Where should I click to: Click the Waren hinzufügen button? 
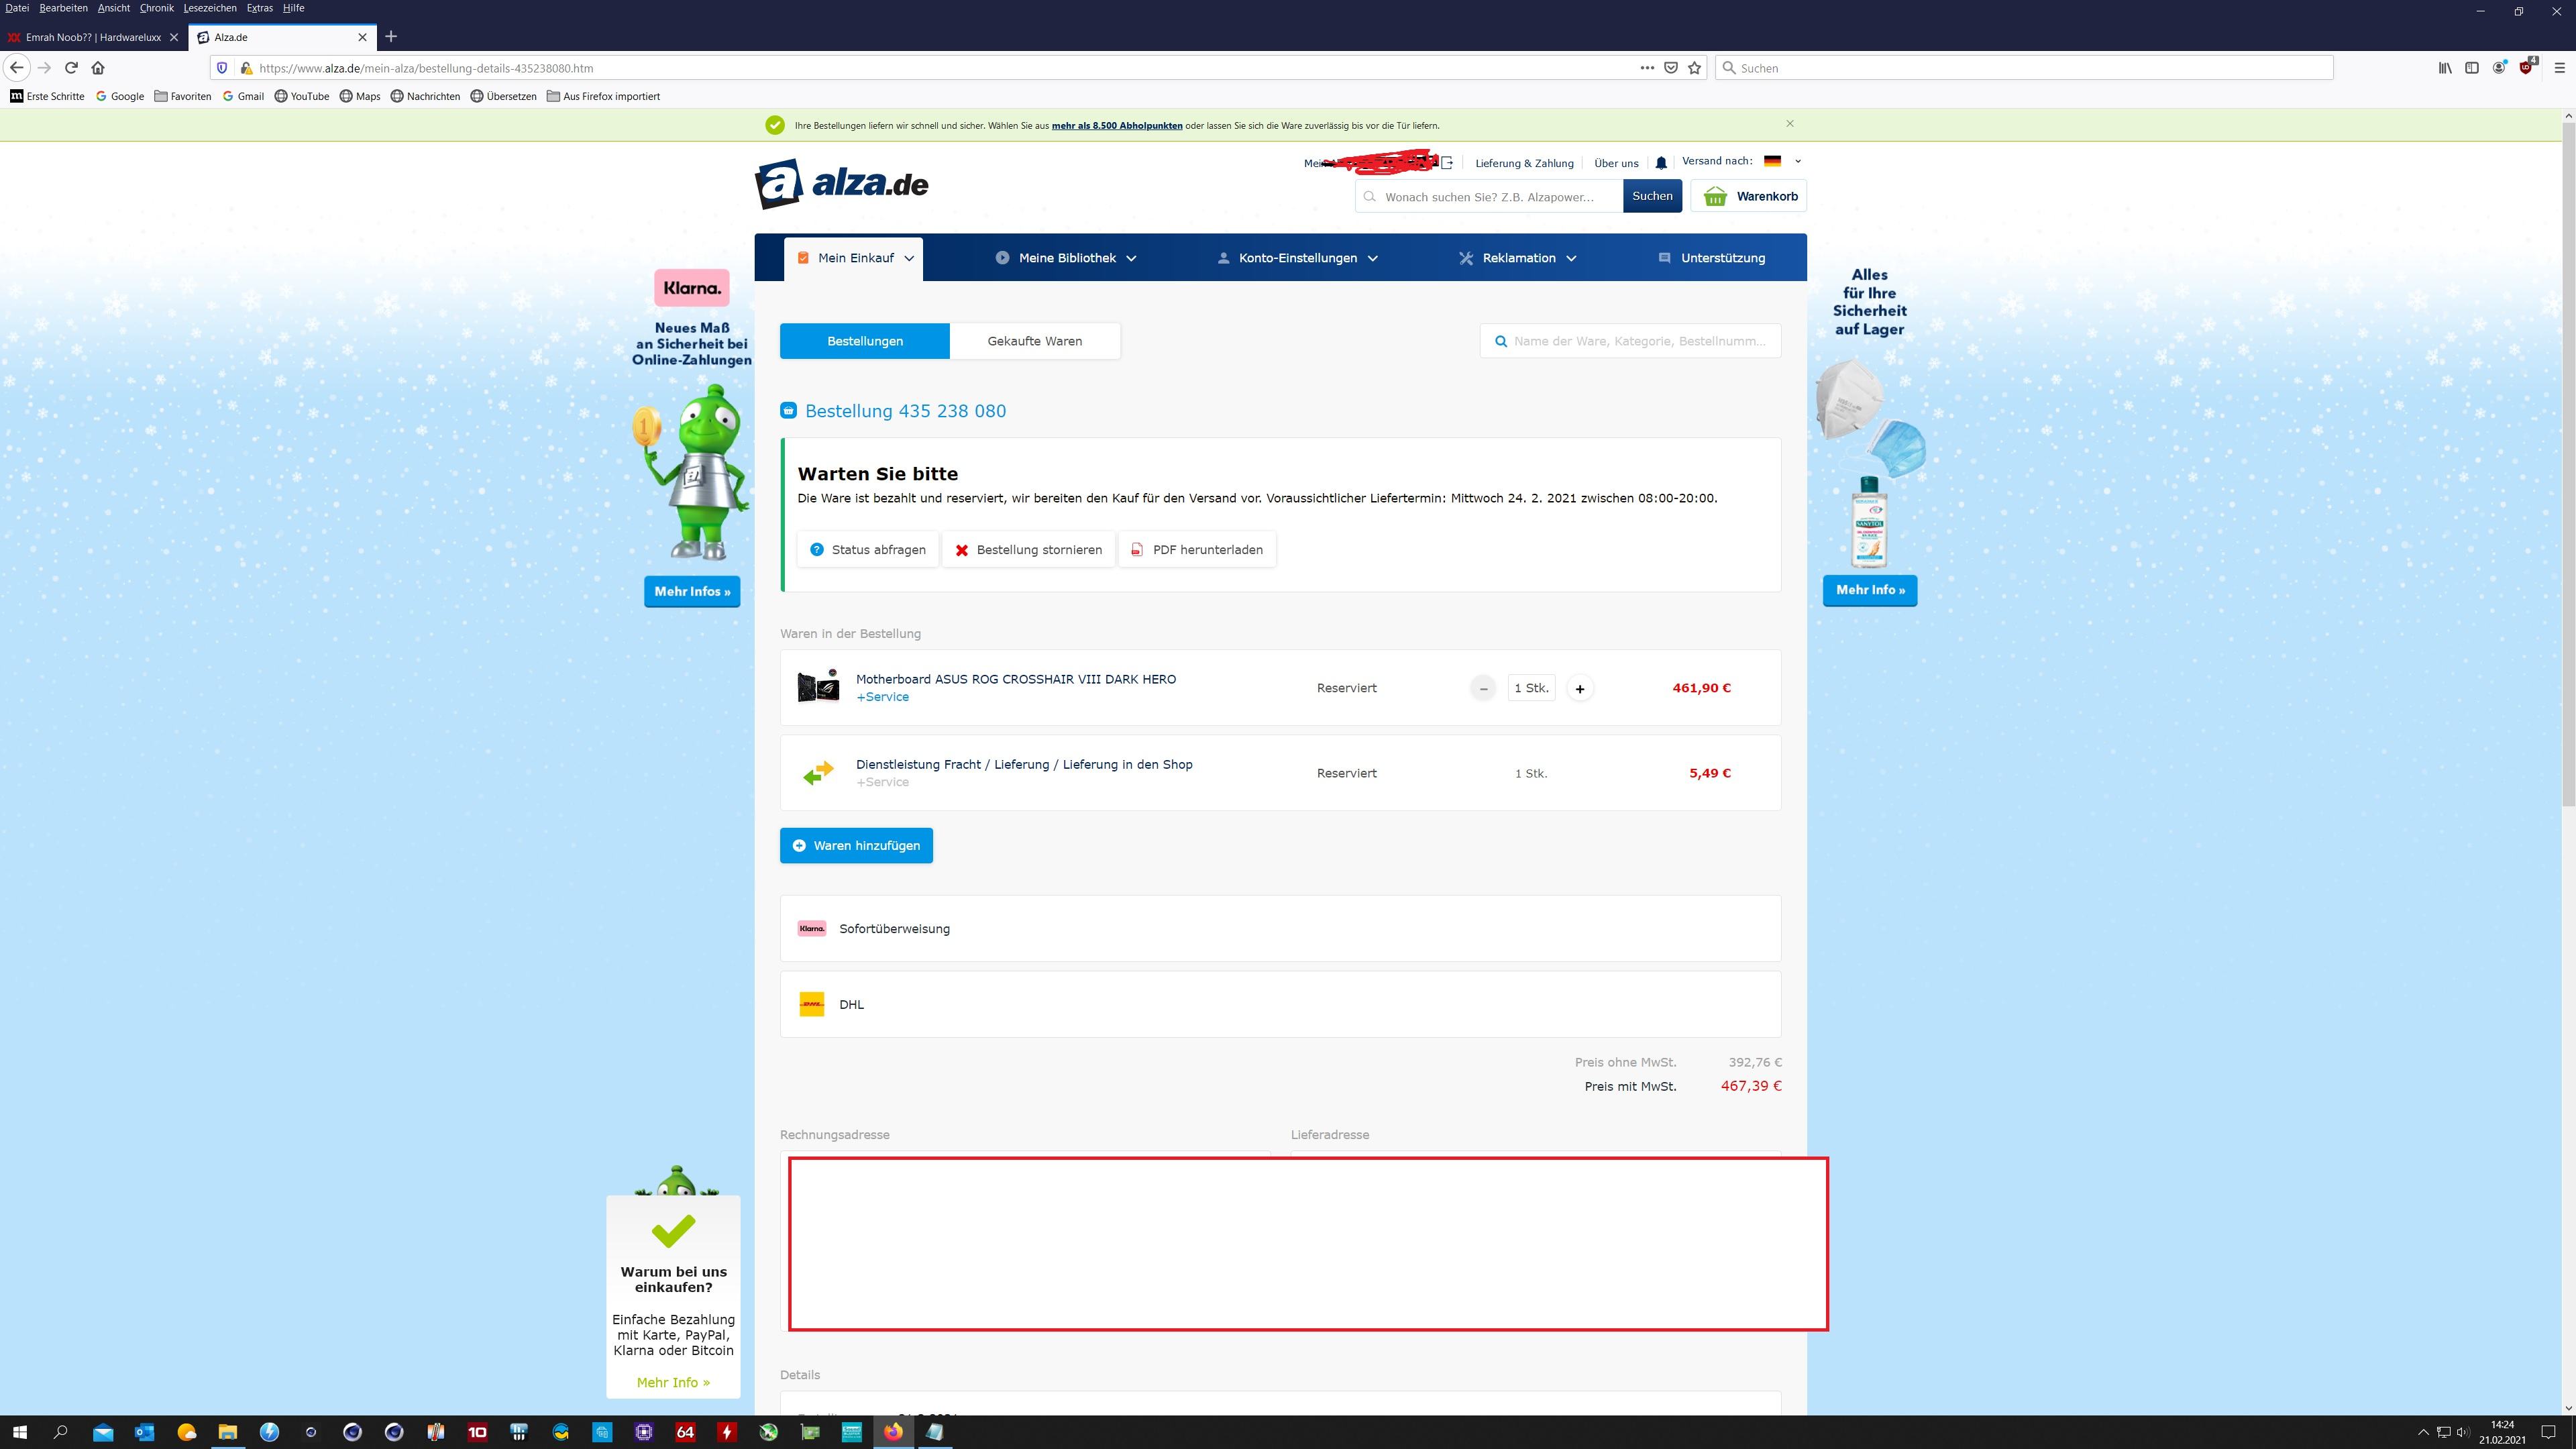856,846
